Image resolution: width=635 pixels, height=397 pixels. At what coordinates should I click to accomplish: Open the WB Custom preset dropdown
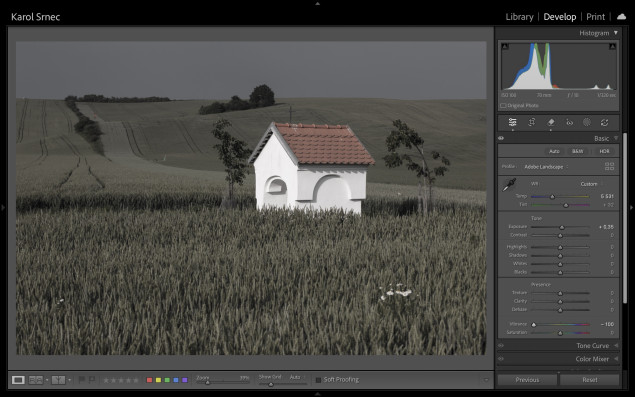[591, 184]
